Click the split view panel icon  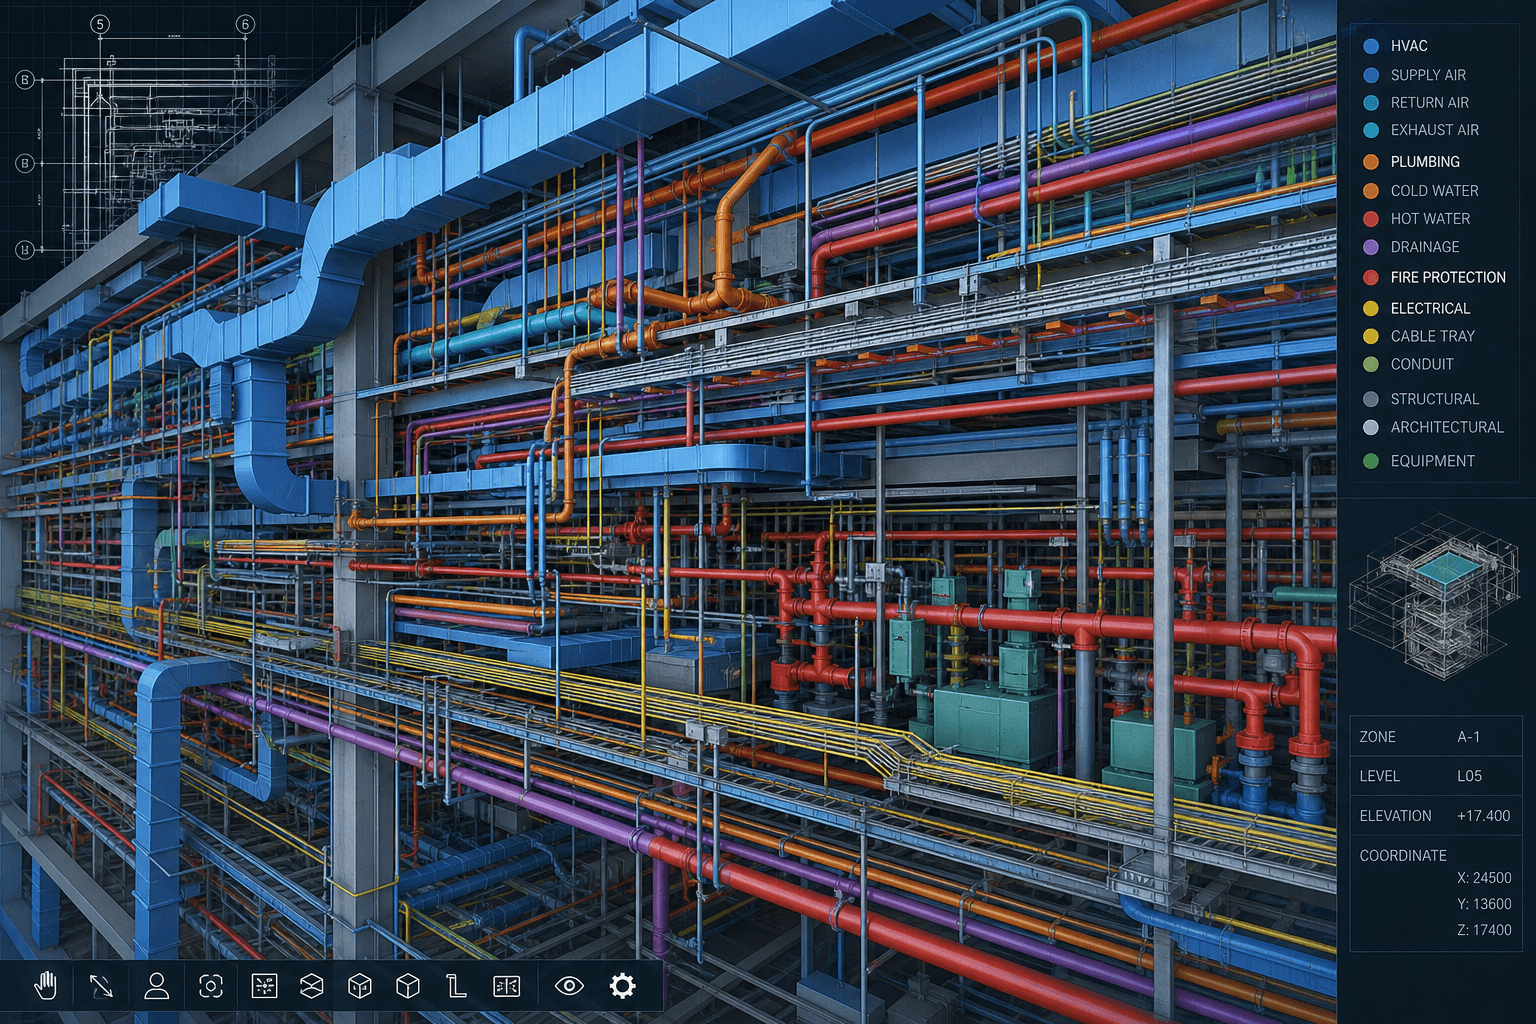507,986
